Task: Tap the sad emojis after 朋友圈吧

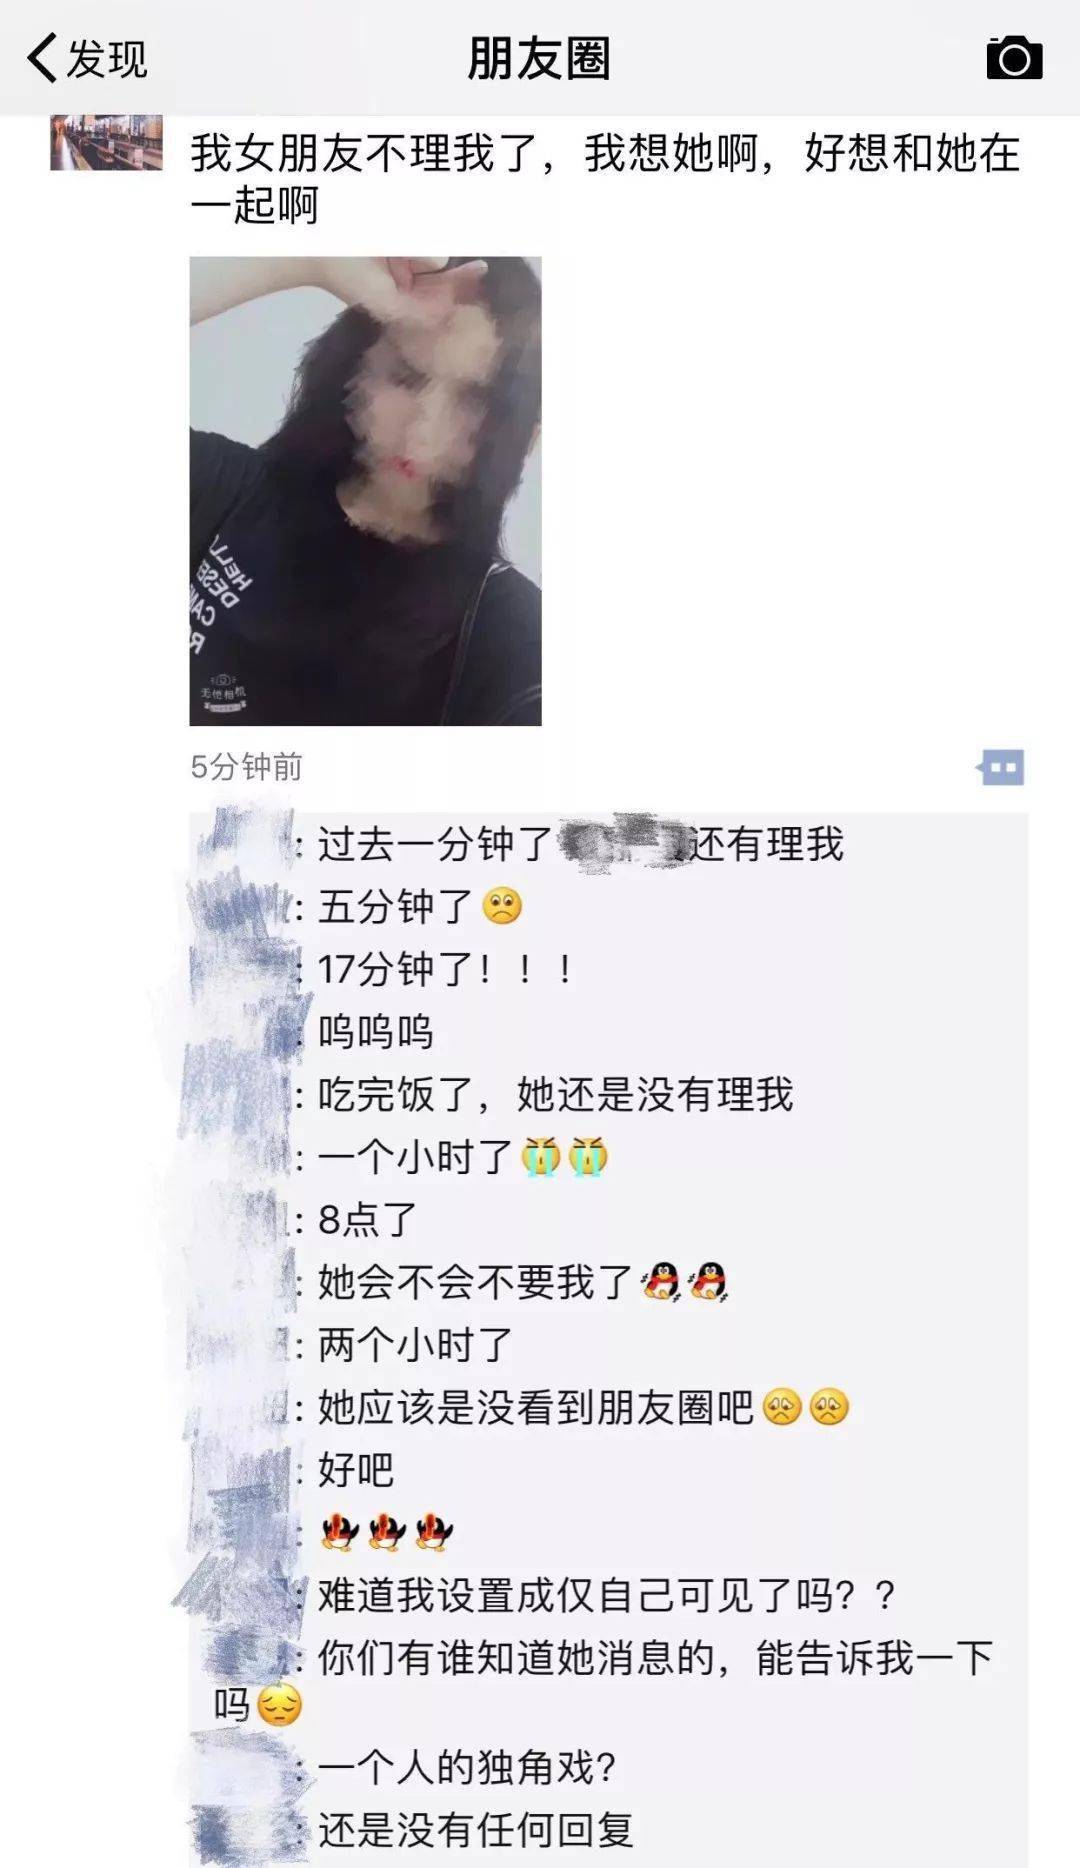Action: [806, 1407]
